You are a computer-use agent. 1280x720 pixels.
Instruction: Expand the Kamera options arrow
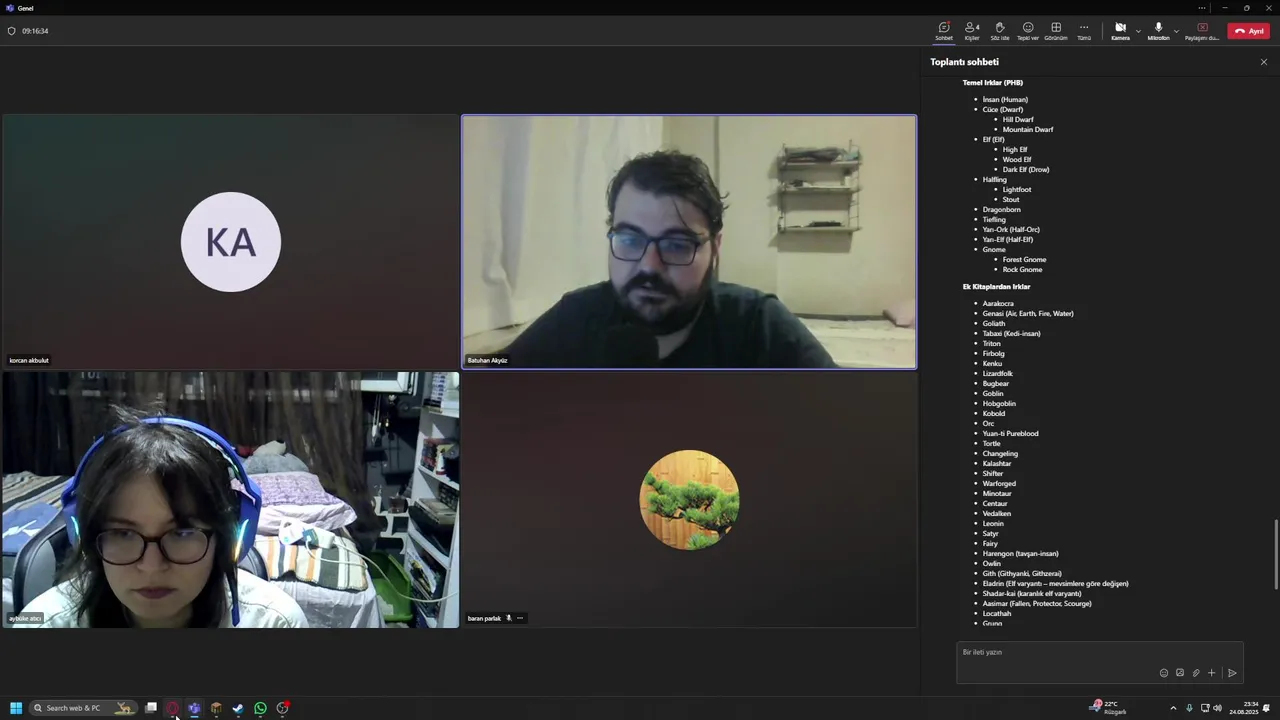pos(1138,31)
